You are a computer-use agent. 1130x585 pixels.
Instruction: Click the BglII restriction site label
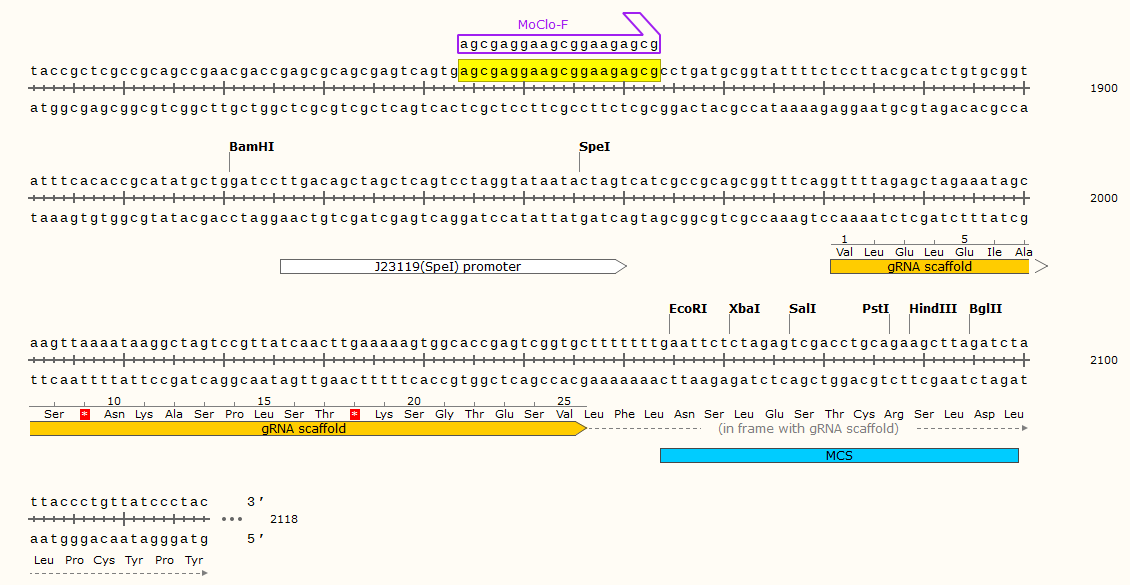pos(985,309)
